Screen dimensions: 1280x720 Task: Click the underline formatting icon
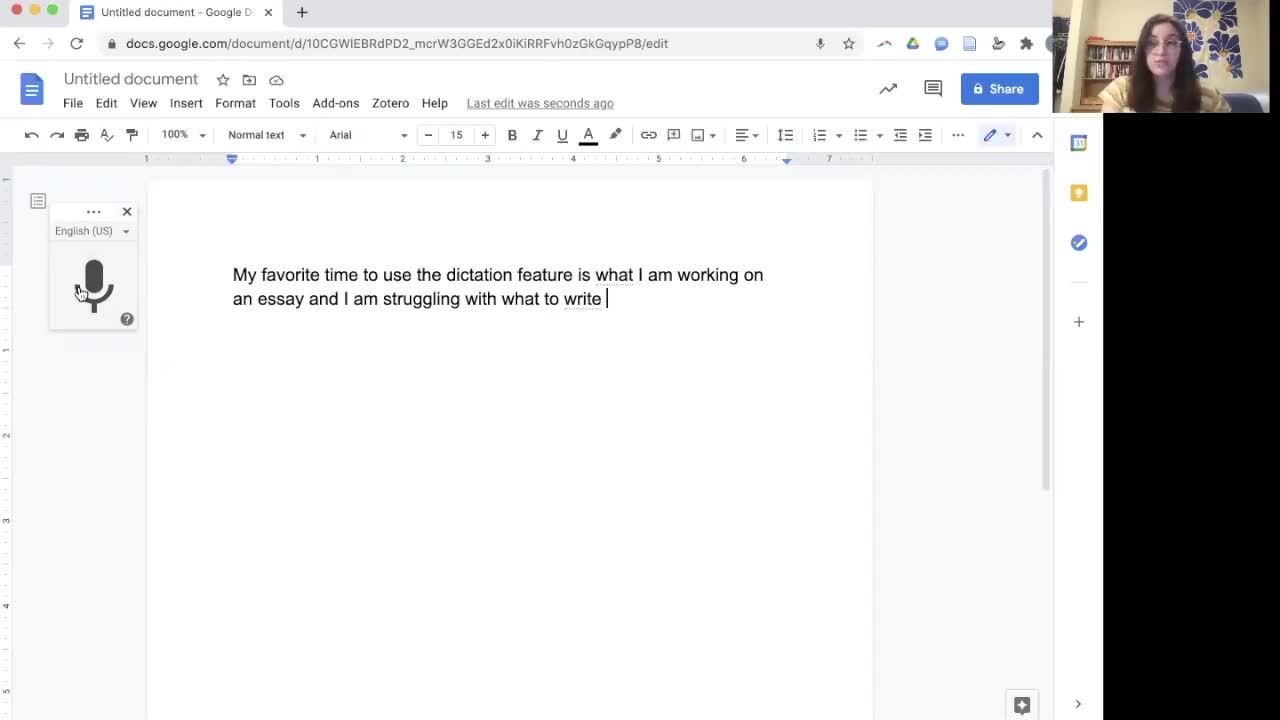(x=562, y=135)
